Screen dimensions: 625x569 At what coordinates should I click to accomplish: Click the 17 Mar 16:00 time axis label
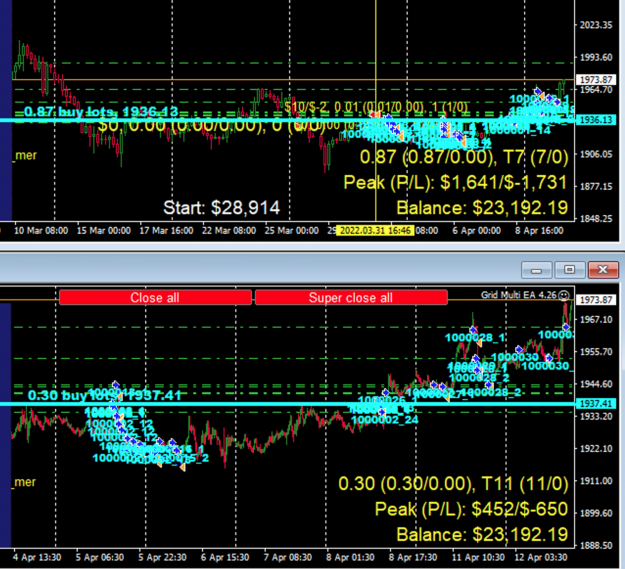(166, 231)
